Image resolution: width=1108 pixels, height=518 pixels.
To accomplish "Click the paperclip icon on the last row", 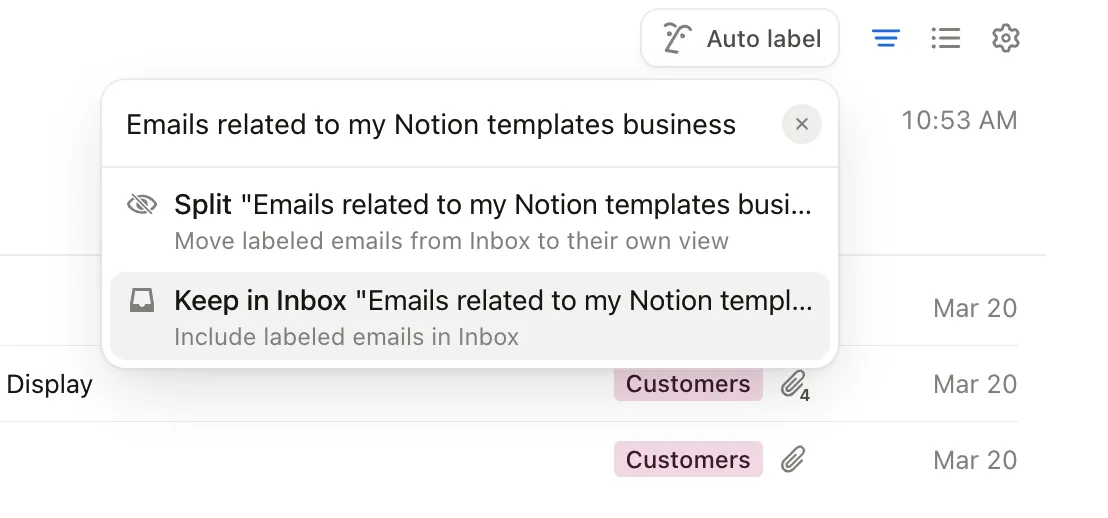I will pyautogui.click(x=793, y=460).
